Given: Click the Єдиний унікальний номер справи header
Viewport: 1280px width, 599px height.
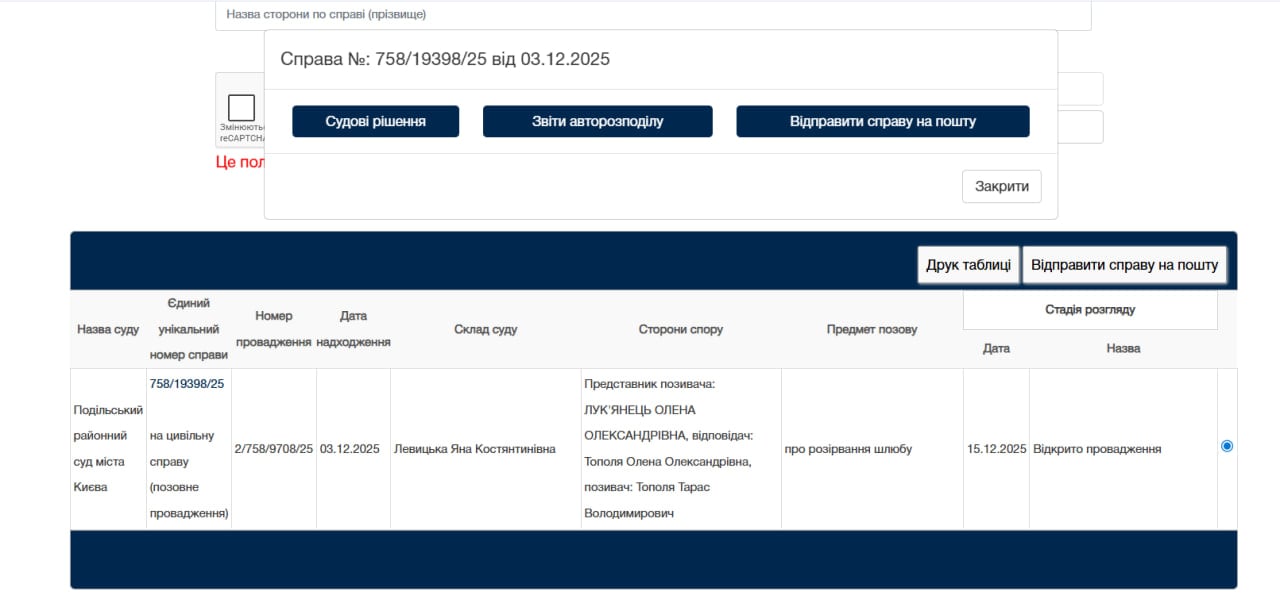Looking at the screenshot, I should pos(188,329).
